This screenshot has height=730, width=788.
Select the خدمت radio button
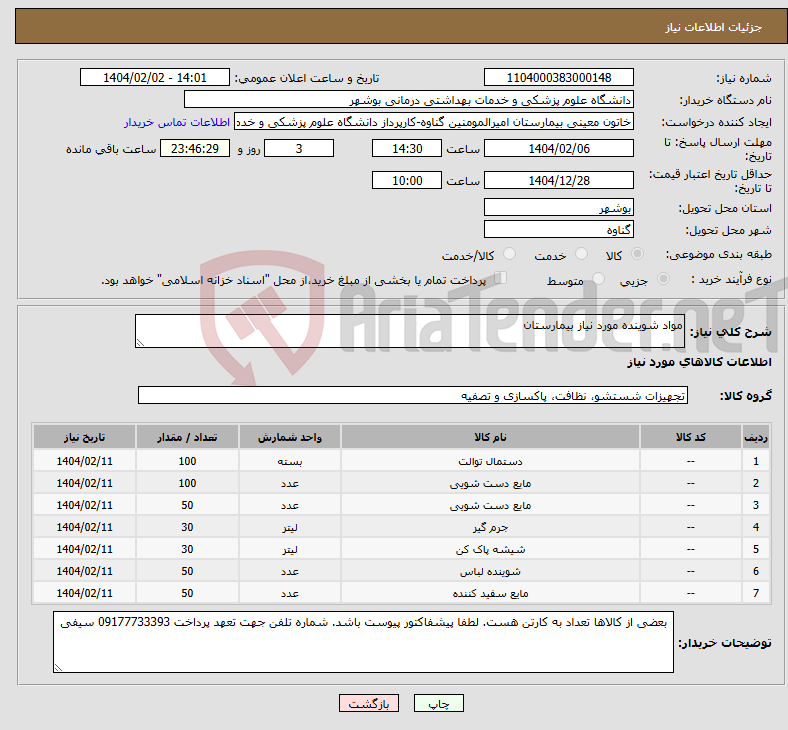click(x=581, y=254)
